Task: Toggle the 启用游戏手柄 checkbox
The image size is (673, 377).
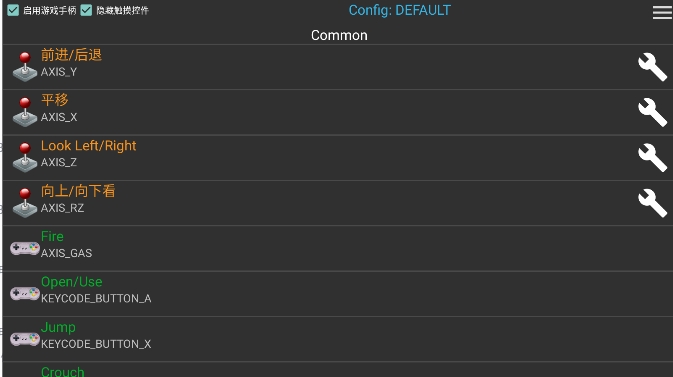Action: [13, 10]
